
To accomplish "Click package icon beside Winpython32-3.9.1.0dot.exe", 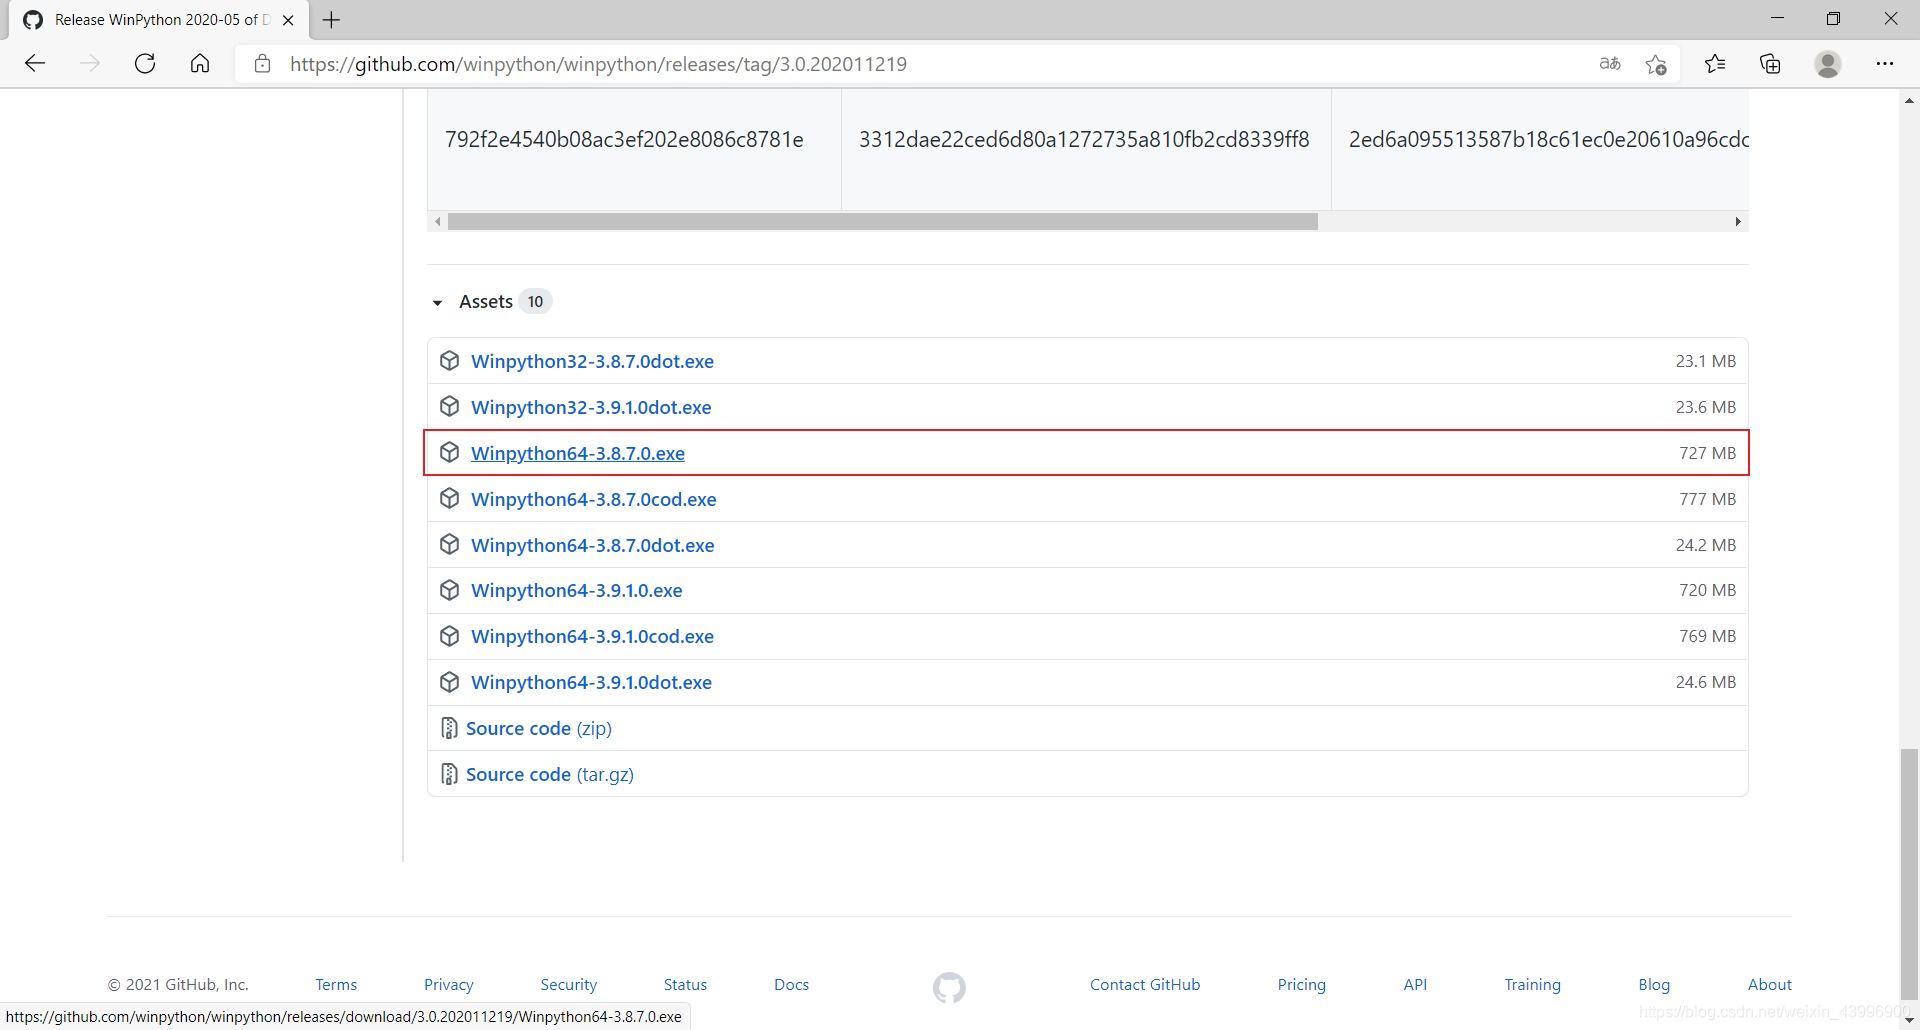I will (x=450, y=406).
